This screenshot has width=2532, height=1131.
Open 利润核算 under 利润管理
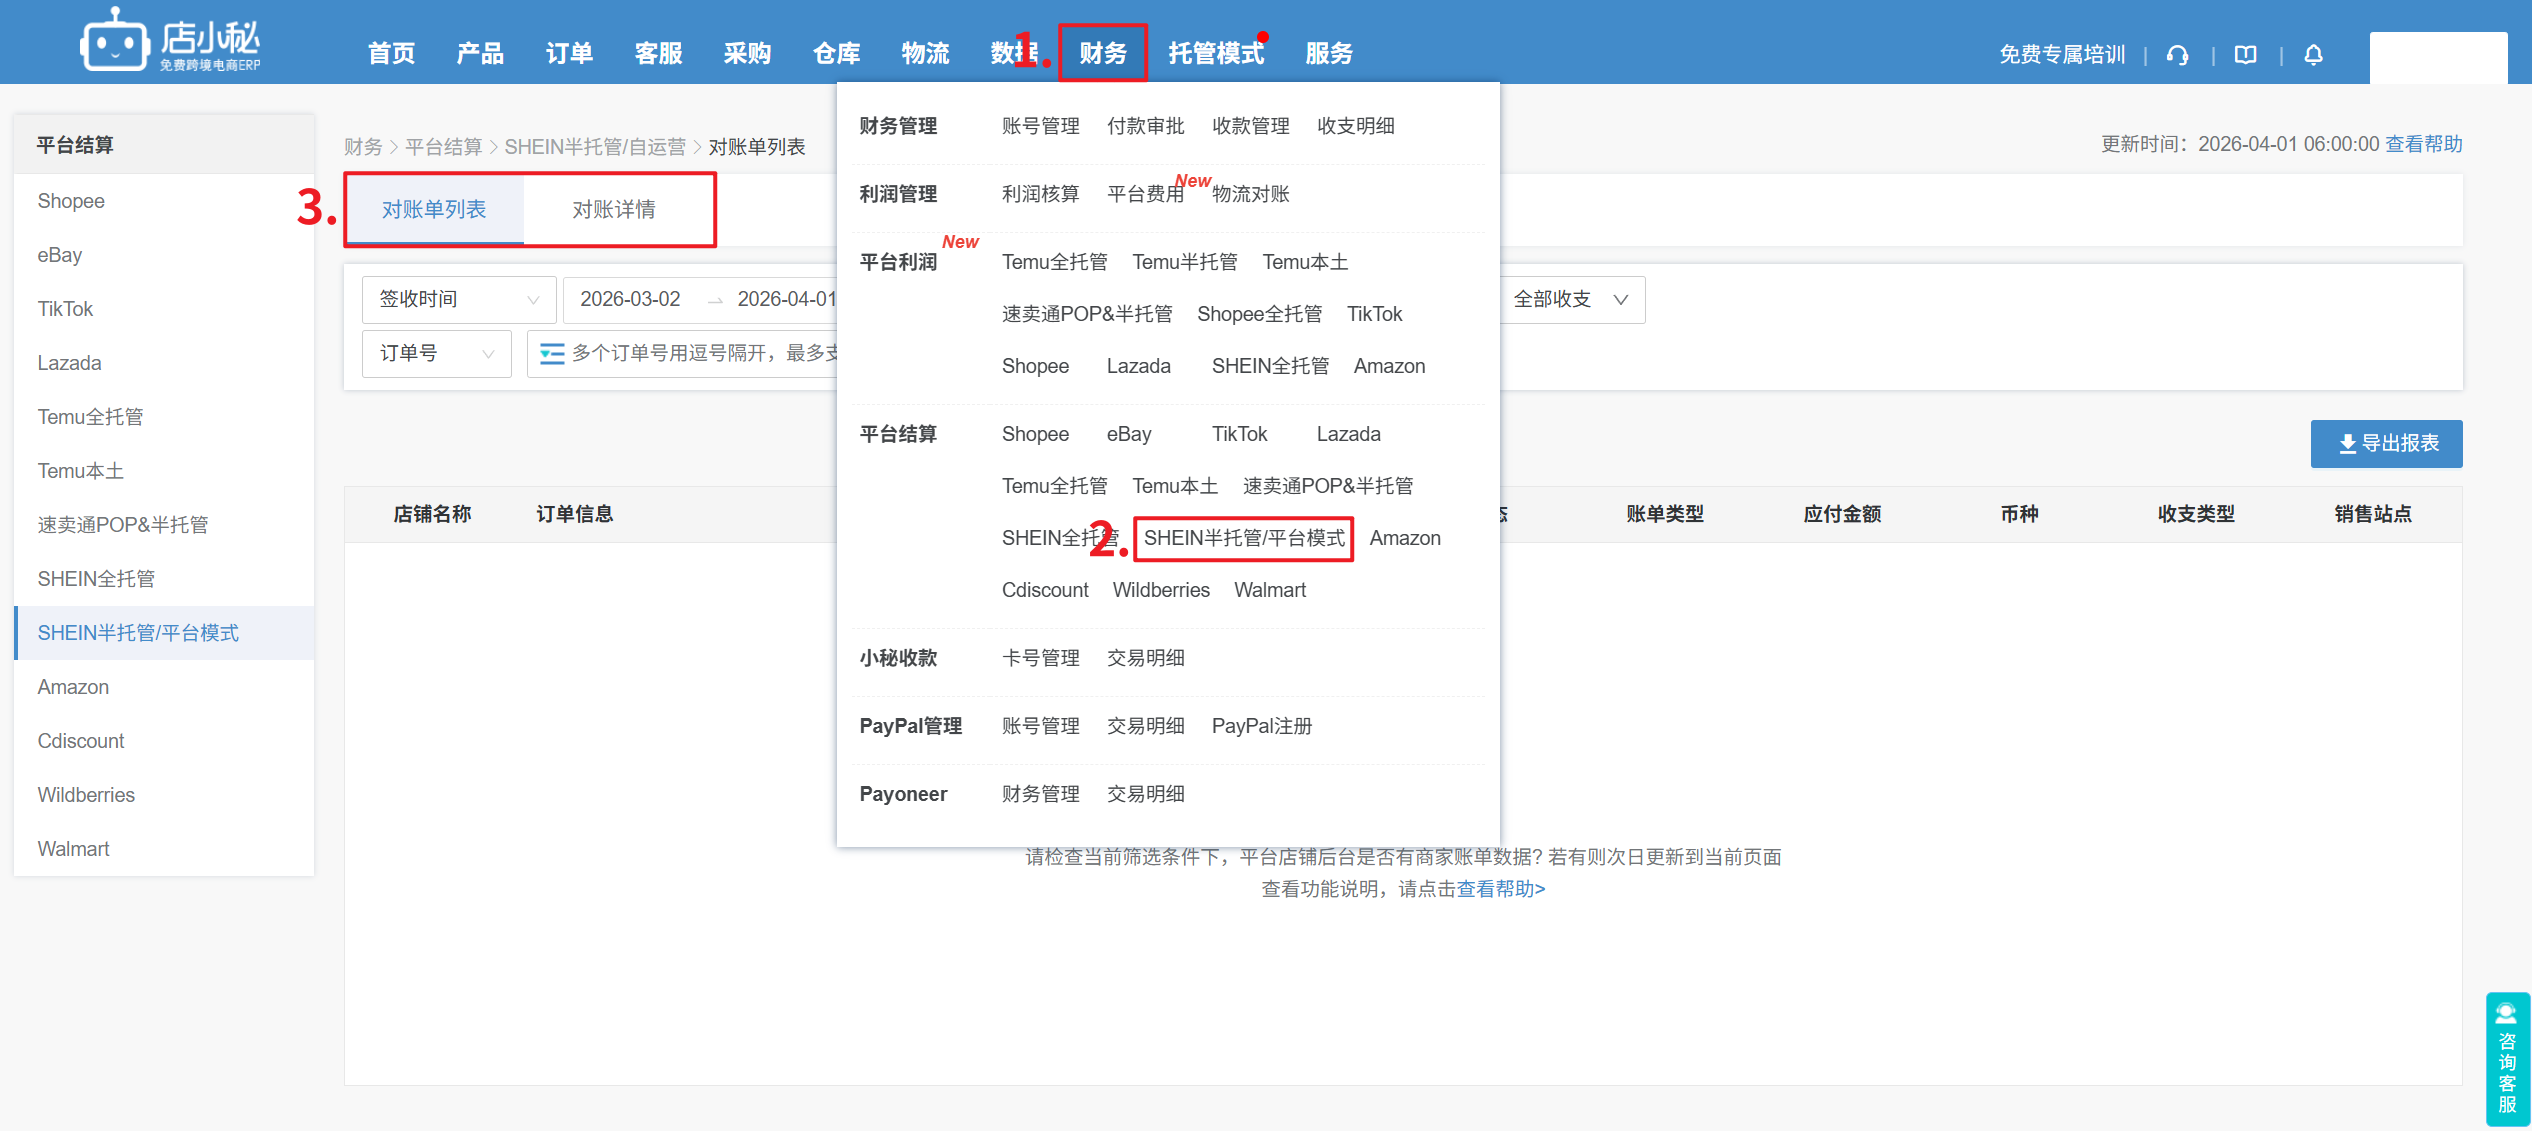pyautogui.click(x=1040, y=194)
